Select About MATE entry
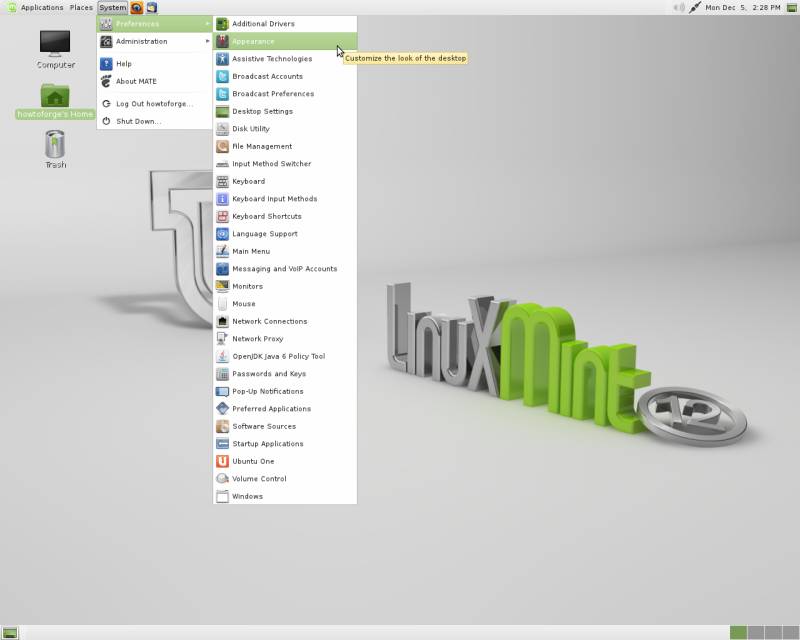The width and height of the screenshot is (800, 640). (x=155, y=81)
